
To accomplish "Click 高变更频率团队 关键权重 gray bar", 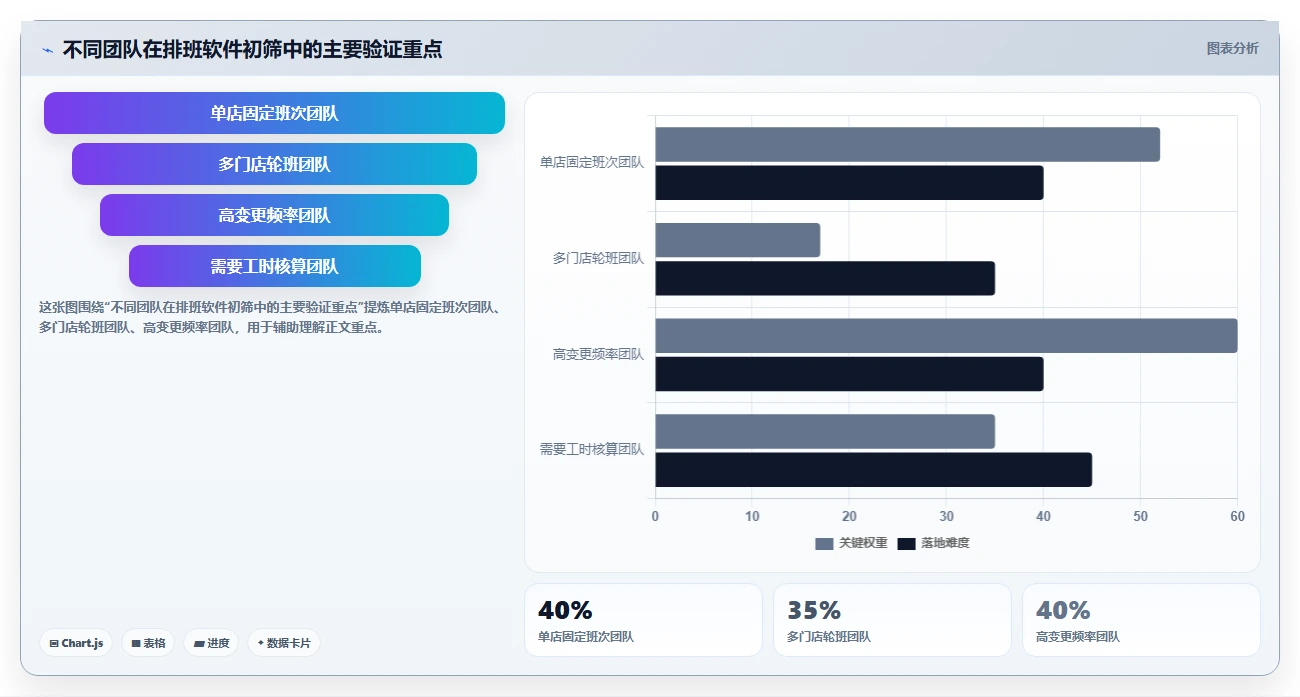I will coord(946,336).
